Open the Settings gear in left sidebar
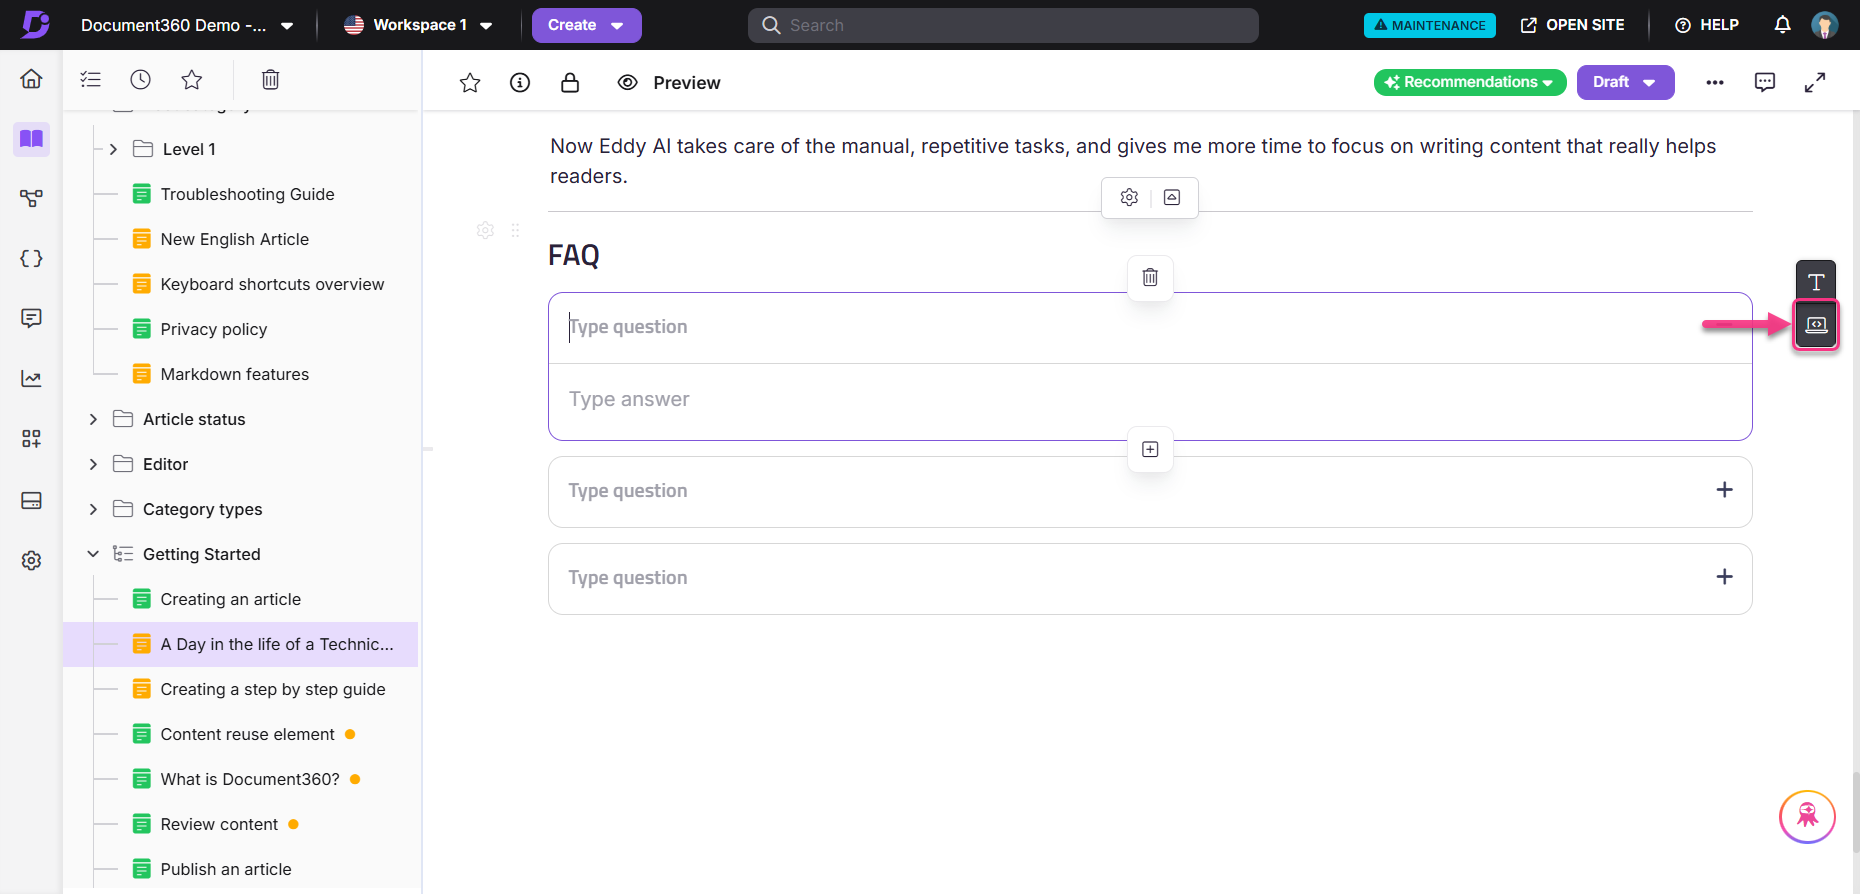The width and height of the screenshot is (1860, 894). coord(31,560)
